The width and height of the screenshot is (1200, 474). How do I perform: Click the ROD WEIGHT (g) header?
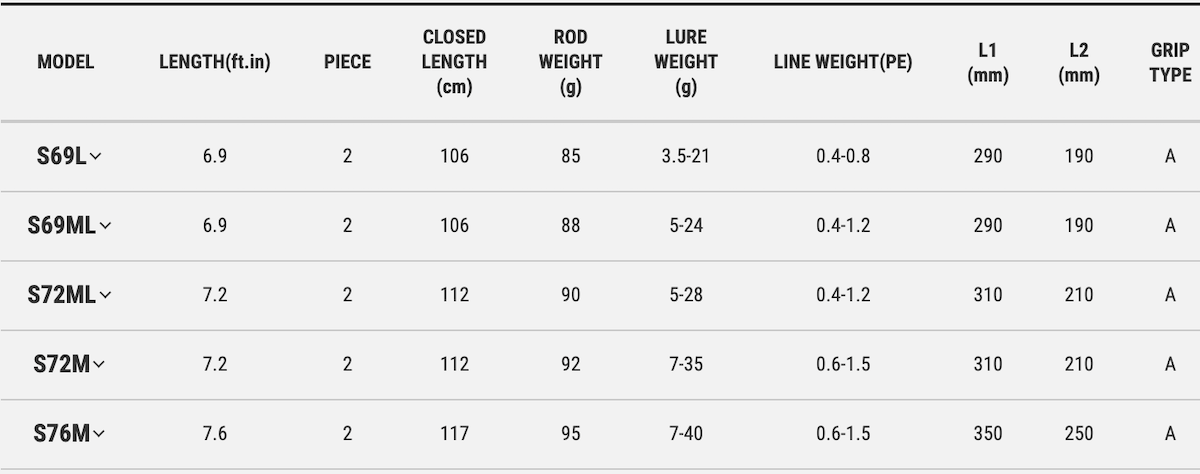pos(570,62)
